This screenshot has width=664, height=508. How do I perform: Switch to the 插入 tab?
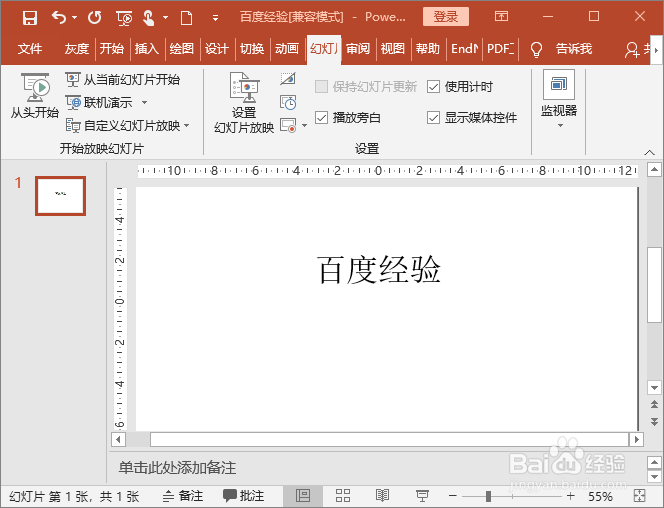pos(147,49)
